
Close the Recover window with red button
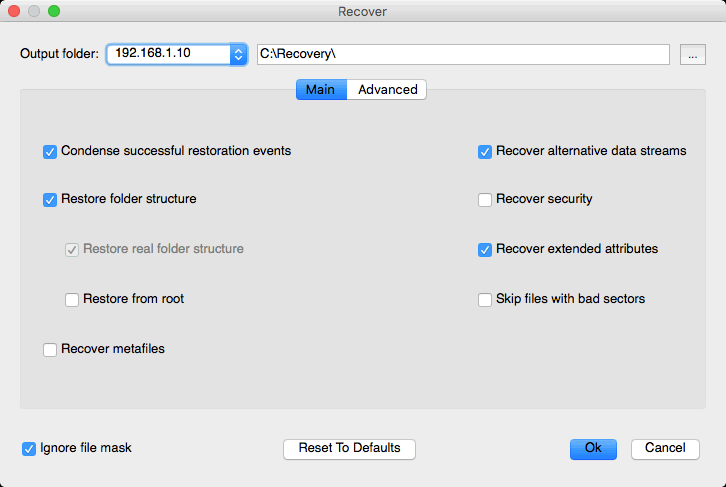[14, 11]
